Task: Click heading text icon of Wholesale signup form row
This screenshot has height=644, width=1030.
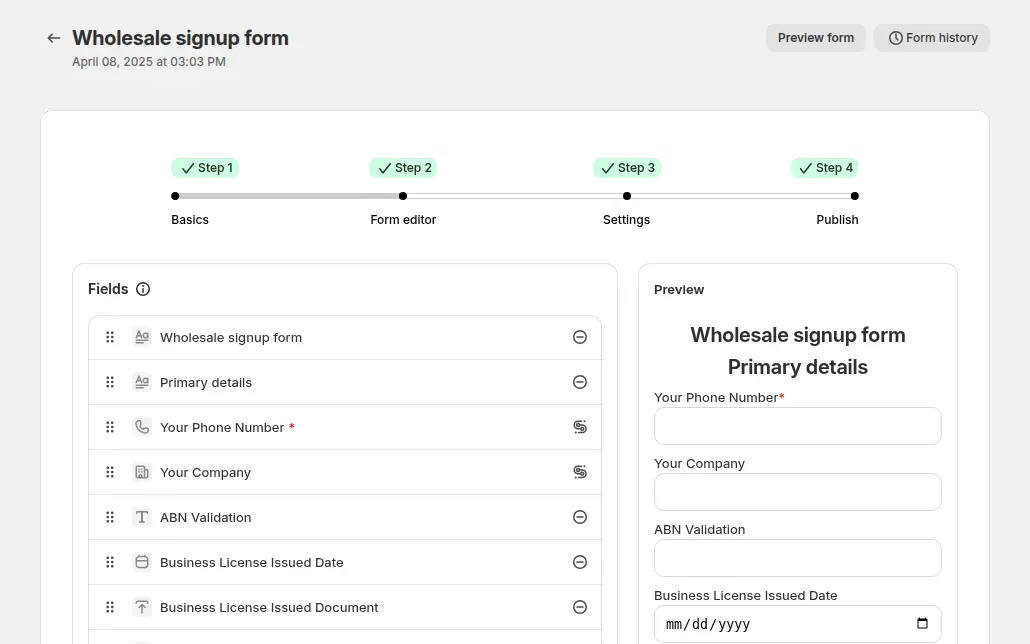Action: (142, 338)
